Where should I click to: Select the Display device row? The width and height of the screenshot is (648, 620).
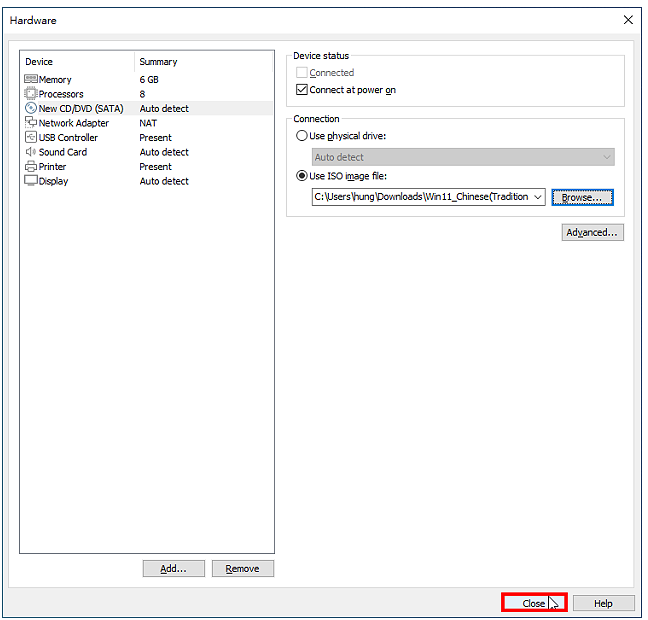[148, 181]
